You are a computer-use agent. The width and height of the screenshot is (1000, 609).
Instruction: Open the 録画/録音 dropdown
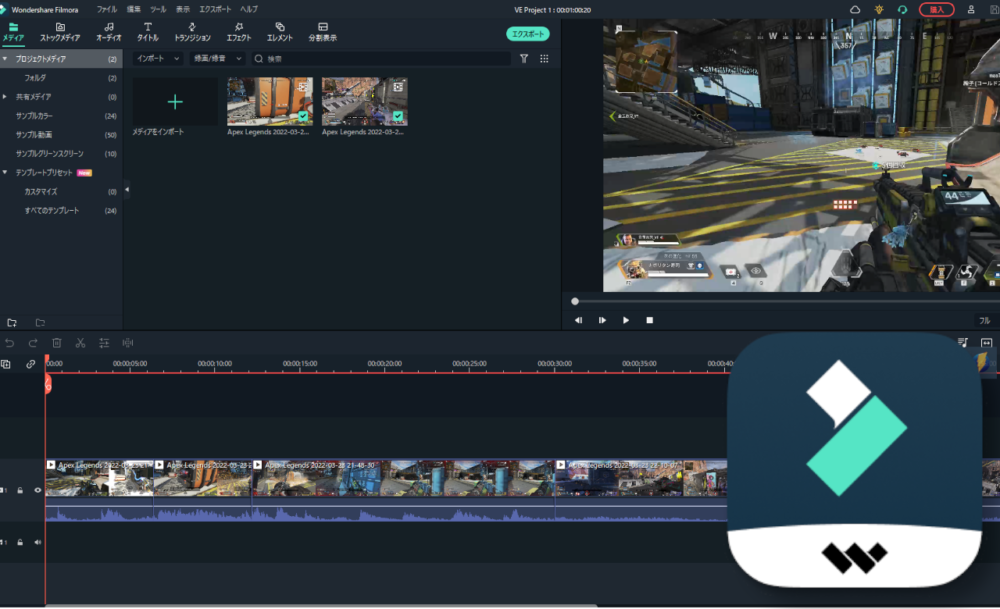pos(216,58)
